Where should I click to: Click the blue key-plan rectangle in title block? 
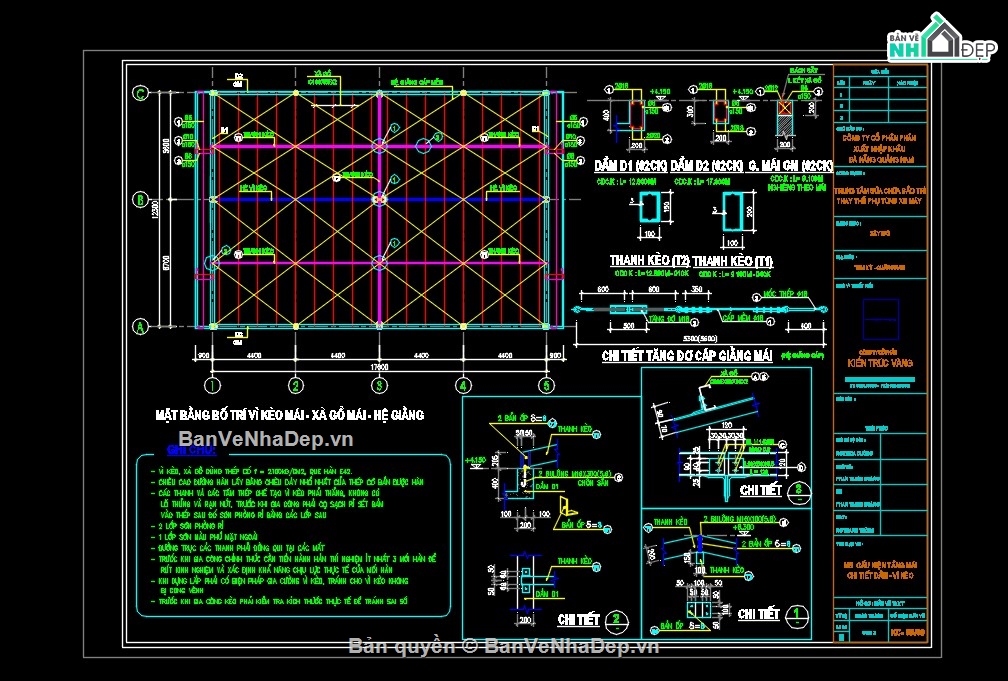click(881, 319)
